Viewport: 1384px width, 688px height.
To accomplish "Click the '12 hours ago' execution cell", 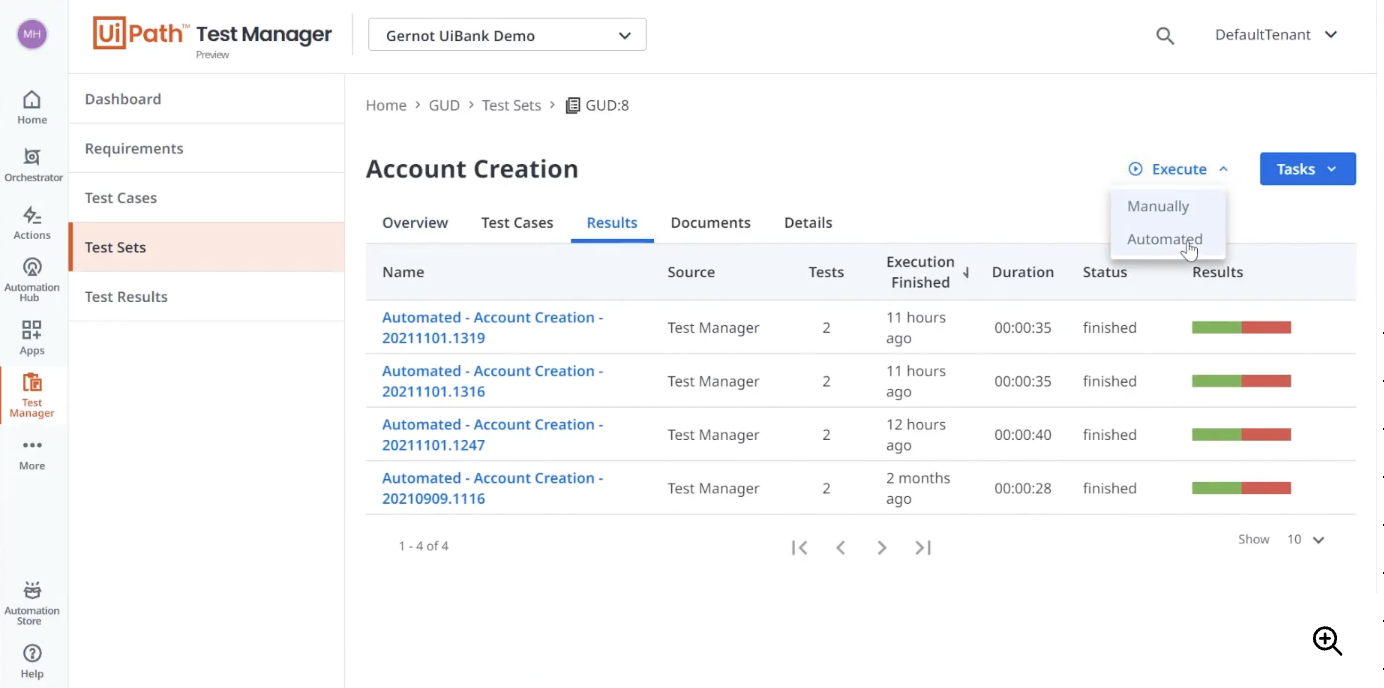I will click(916, 435).
